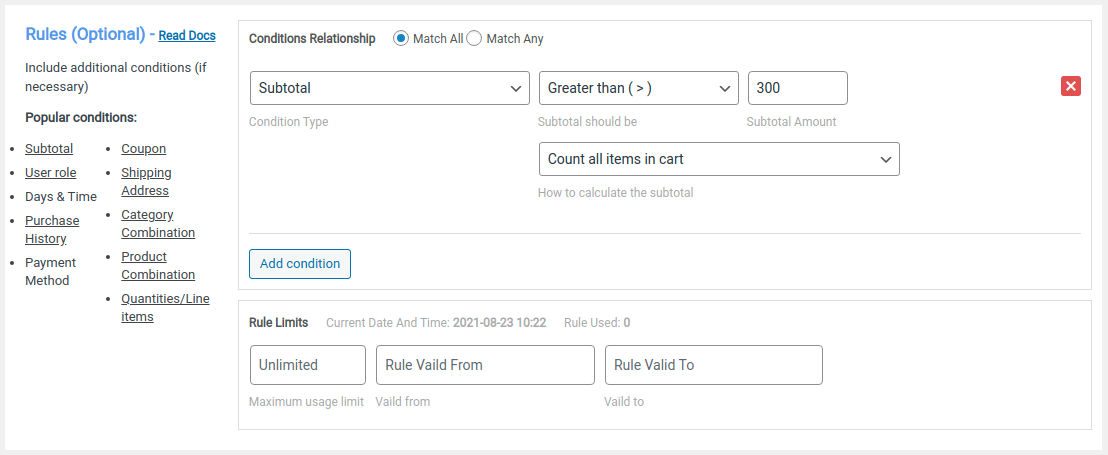The image size is (1108, 455).
Task: Click the Add condition button
Action: tap(299, 264)
